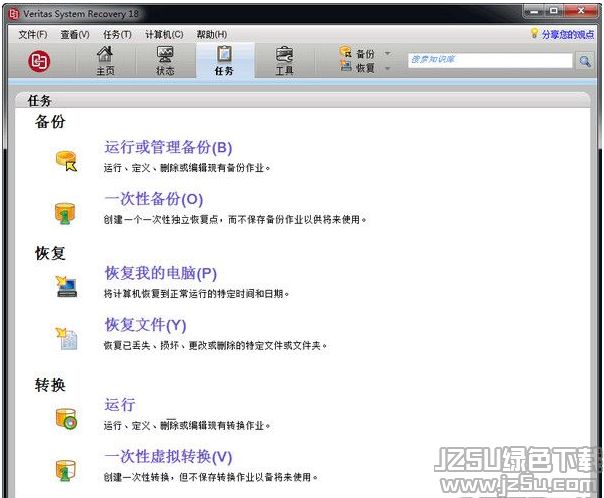604x498 pixels.
Task: Open the 工具 toolbox icon
Action: tap(284, 54)
